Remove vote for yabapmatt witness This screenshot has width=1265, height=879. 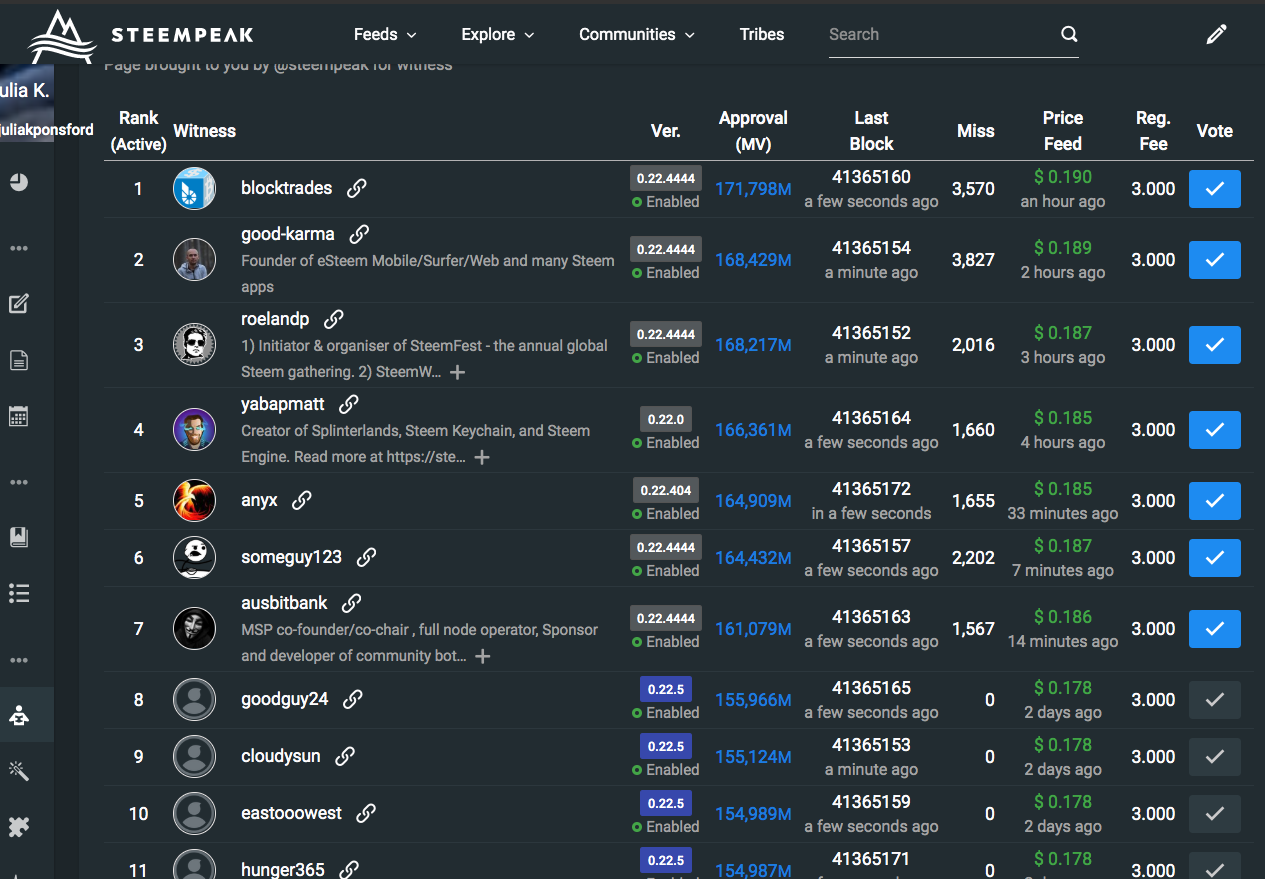coord(1215,430)
